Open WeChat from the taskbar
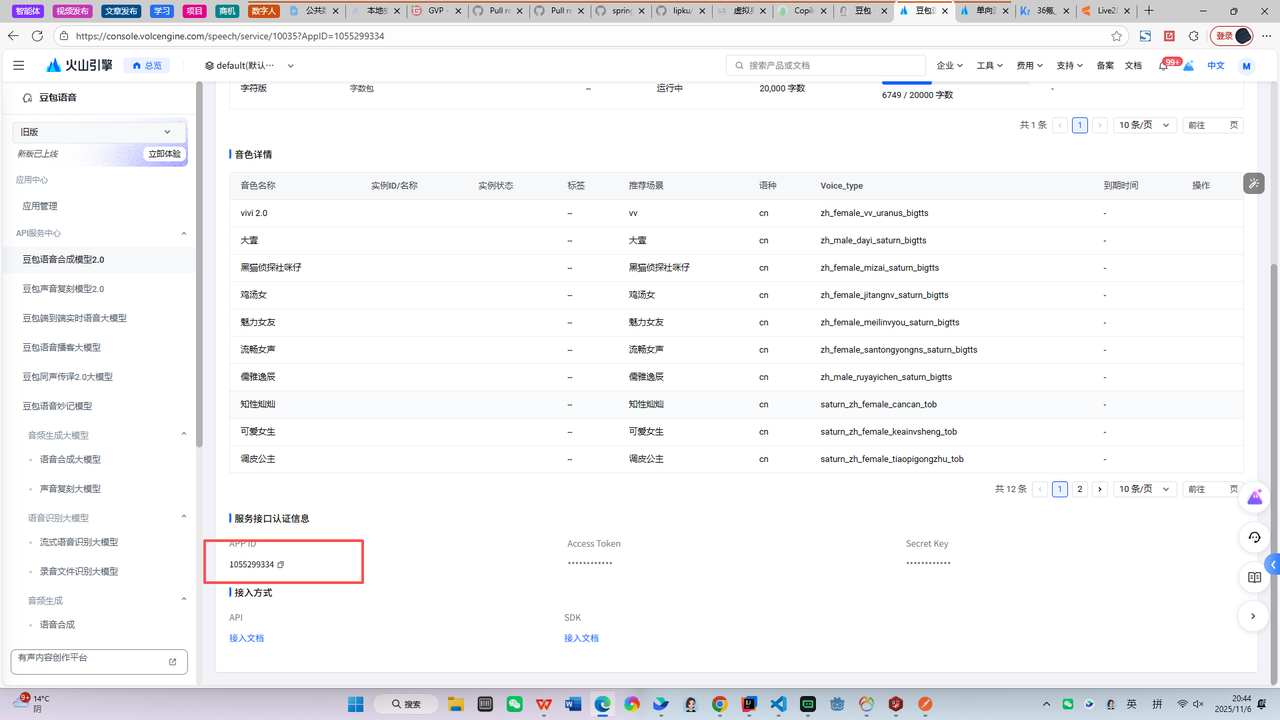The image size is (1280, 720). click(x=514, y=704)
